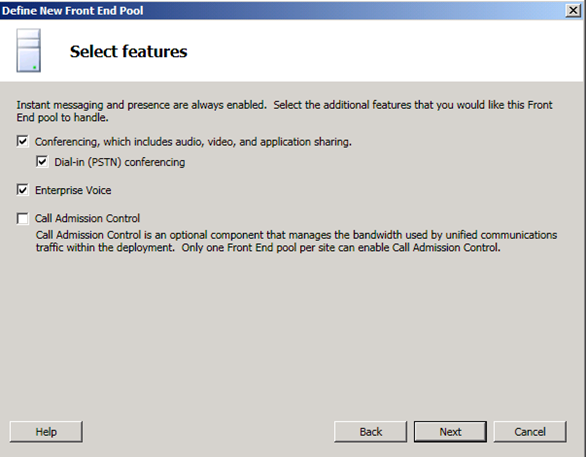
Task: Disable the Enterprise Voice checkbox
Action: pyautogui.click(x=22, y=190)
